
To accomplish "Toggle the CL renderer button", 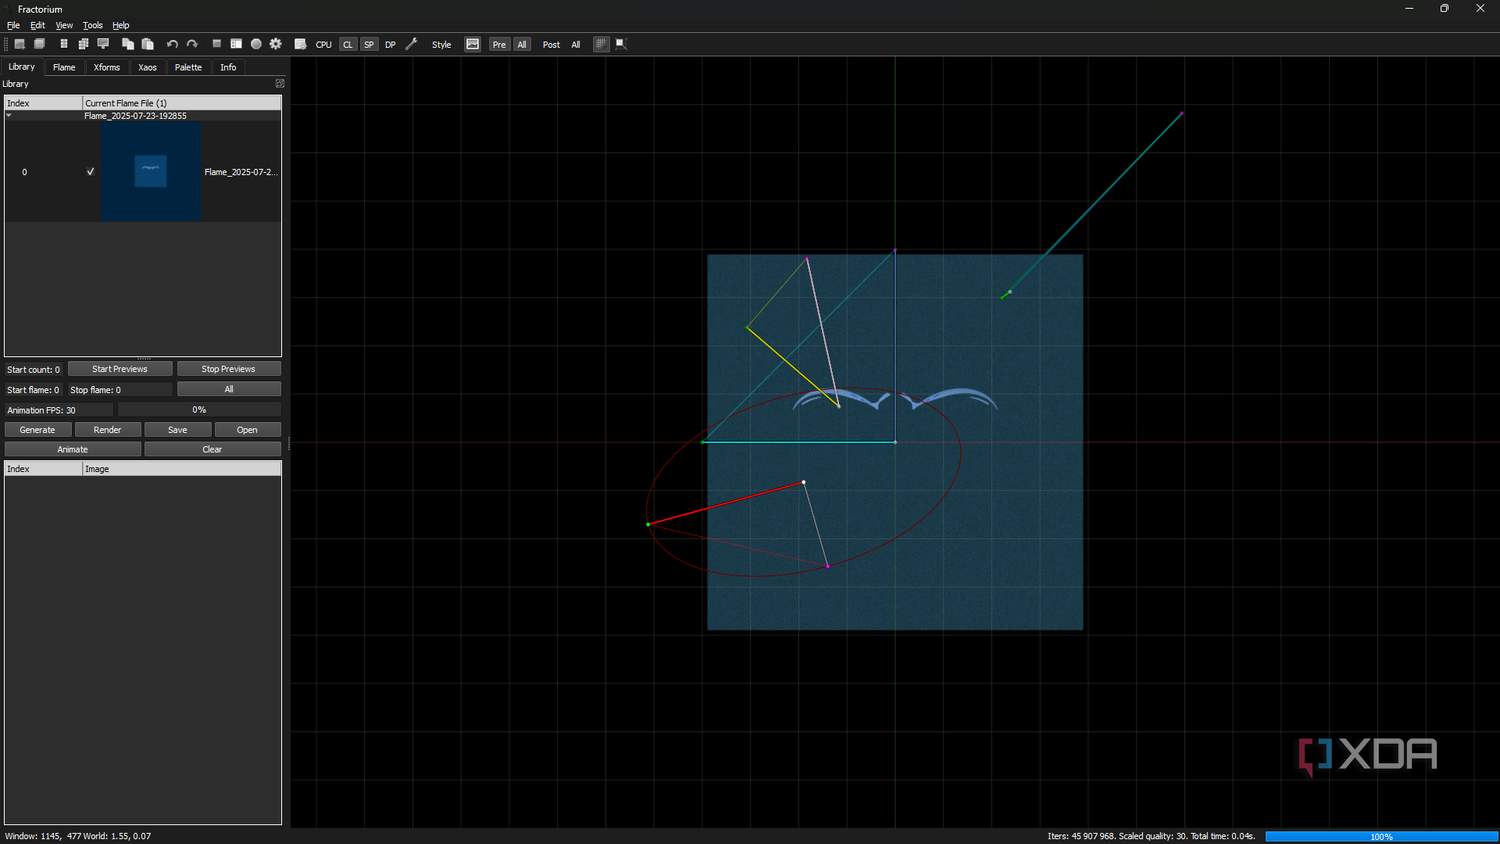I will pos(348,44).
